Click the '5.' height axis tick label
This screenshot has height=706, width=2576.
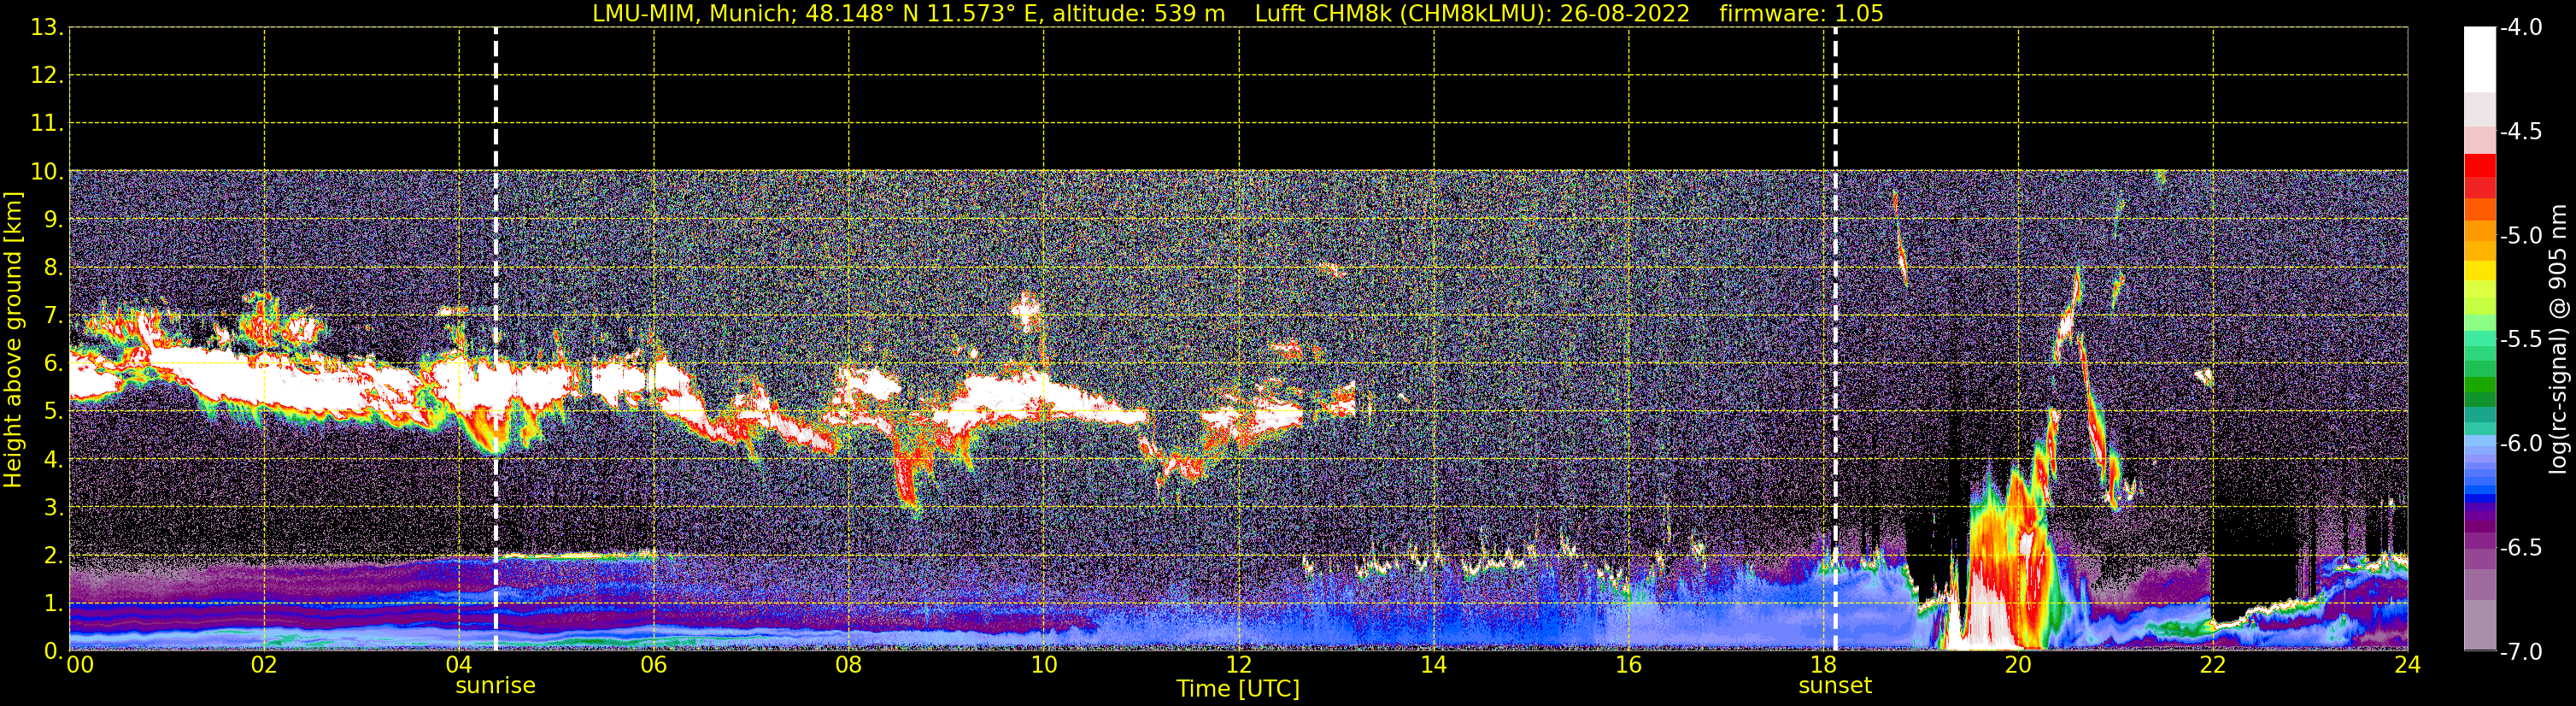point(54,412)
